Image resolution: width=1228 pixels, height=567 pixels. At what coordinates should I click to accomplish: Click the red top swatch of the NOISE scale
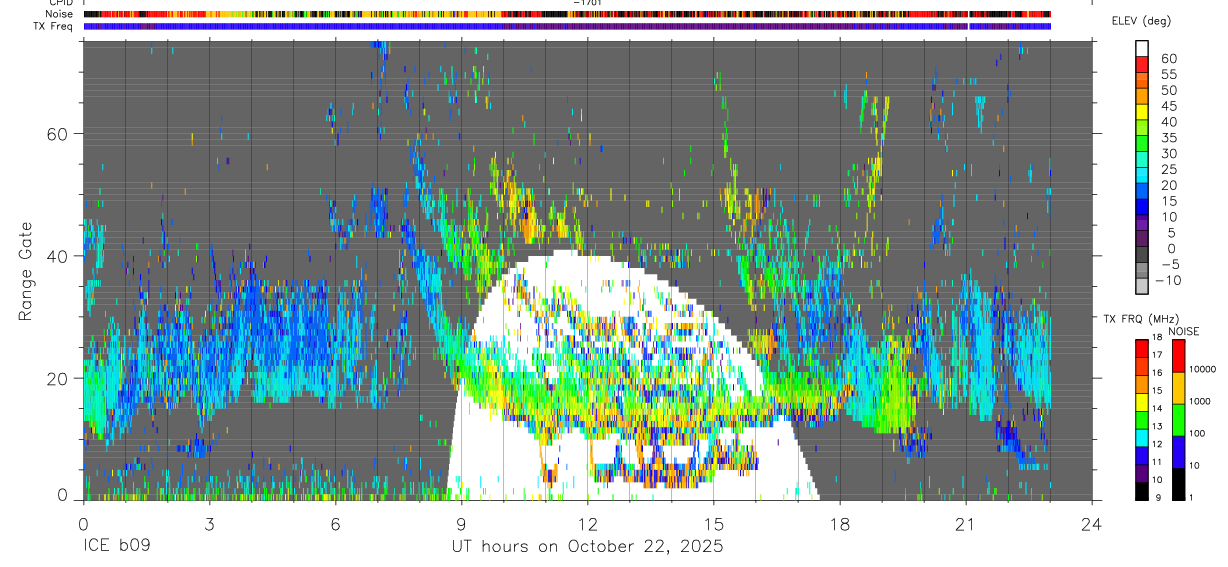pyautogui.click(x=1179, y=356)
